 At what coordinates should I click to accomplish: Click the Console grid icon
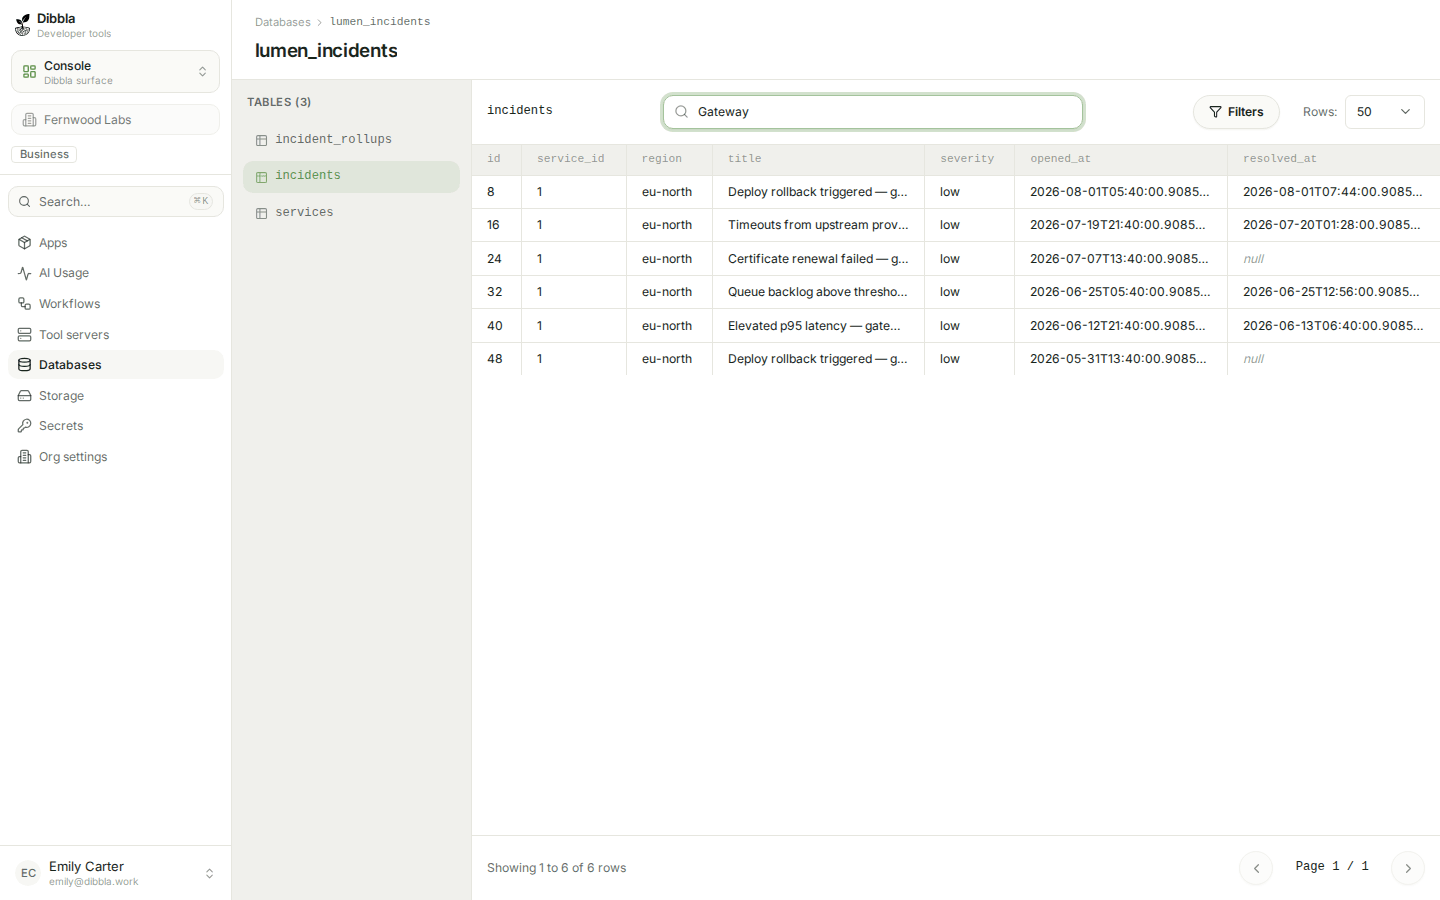(x=29, y=72)
